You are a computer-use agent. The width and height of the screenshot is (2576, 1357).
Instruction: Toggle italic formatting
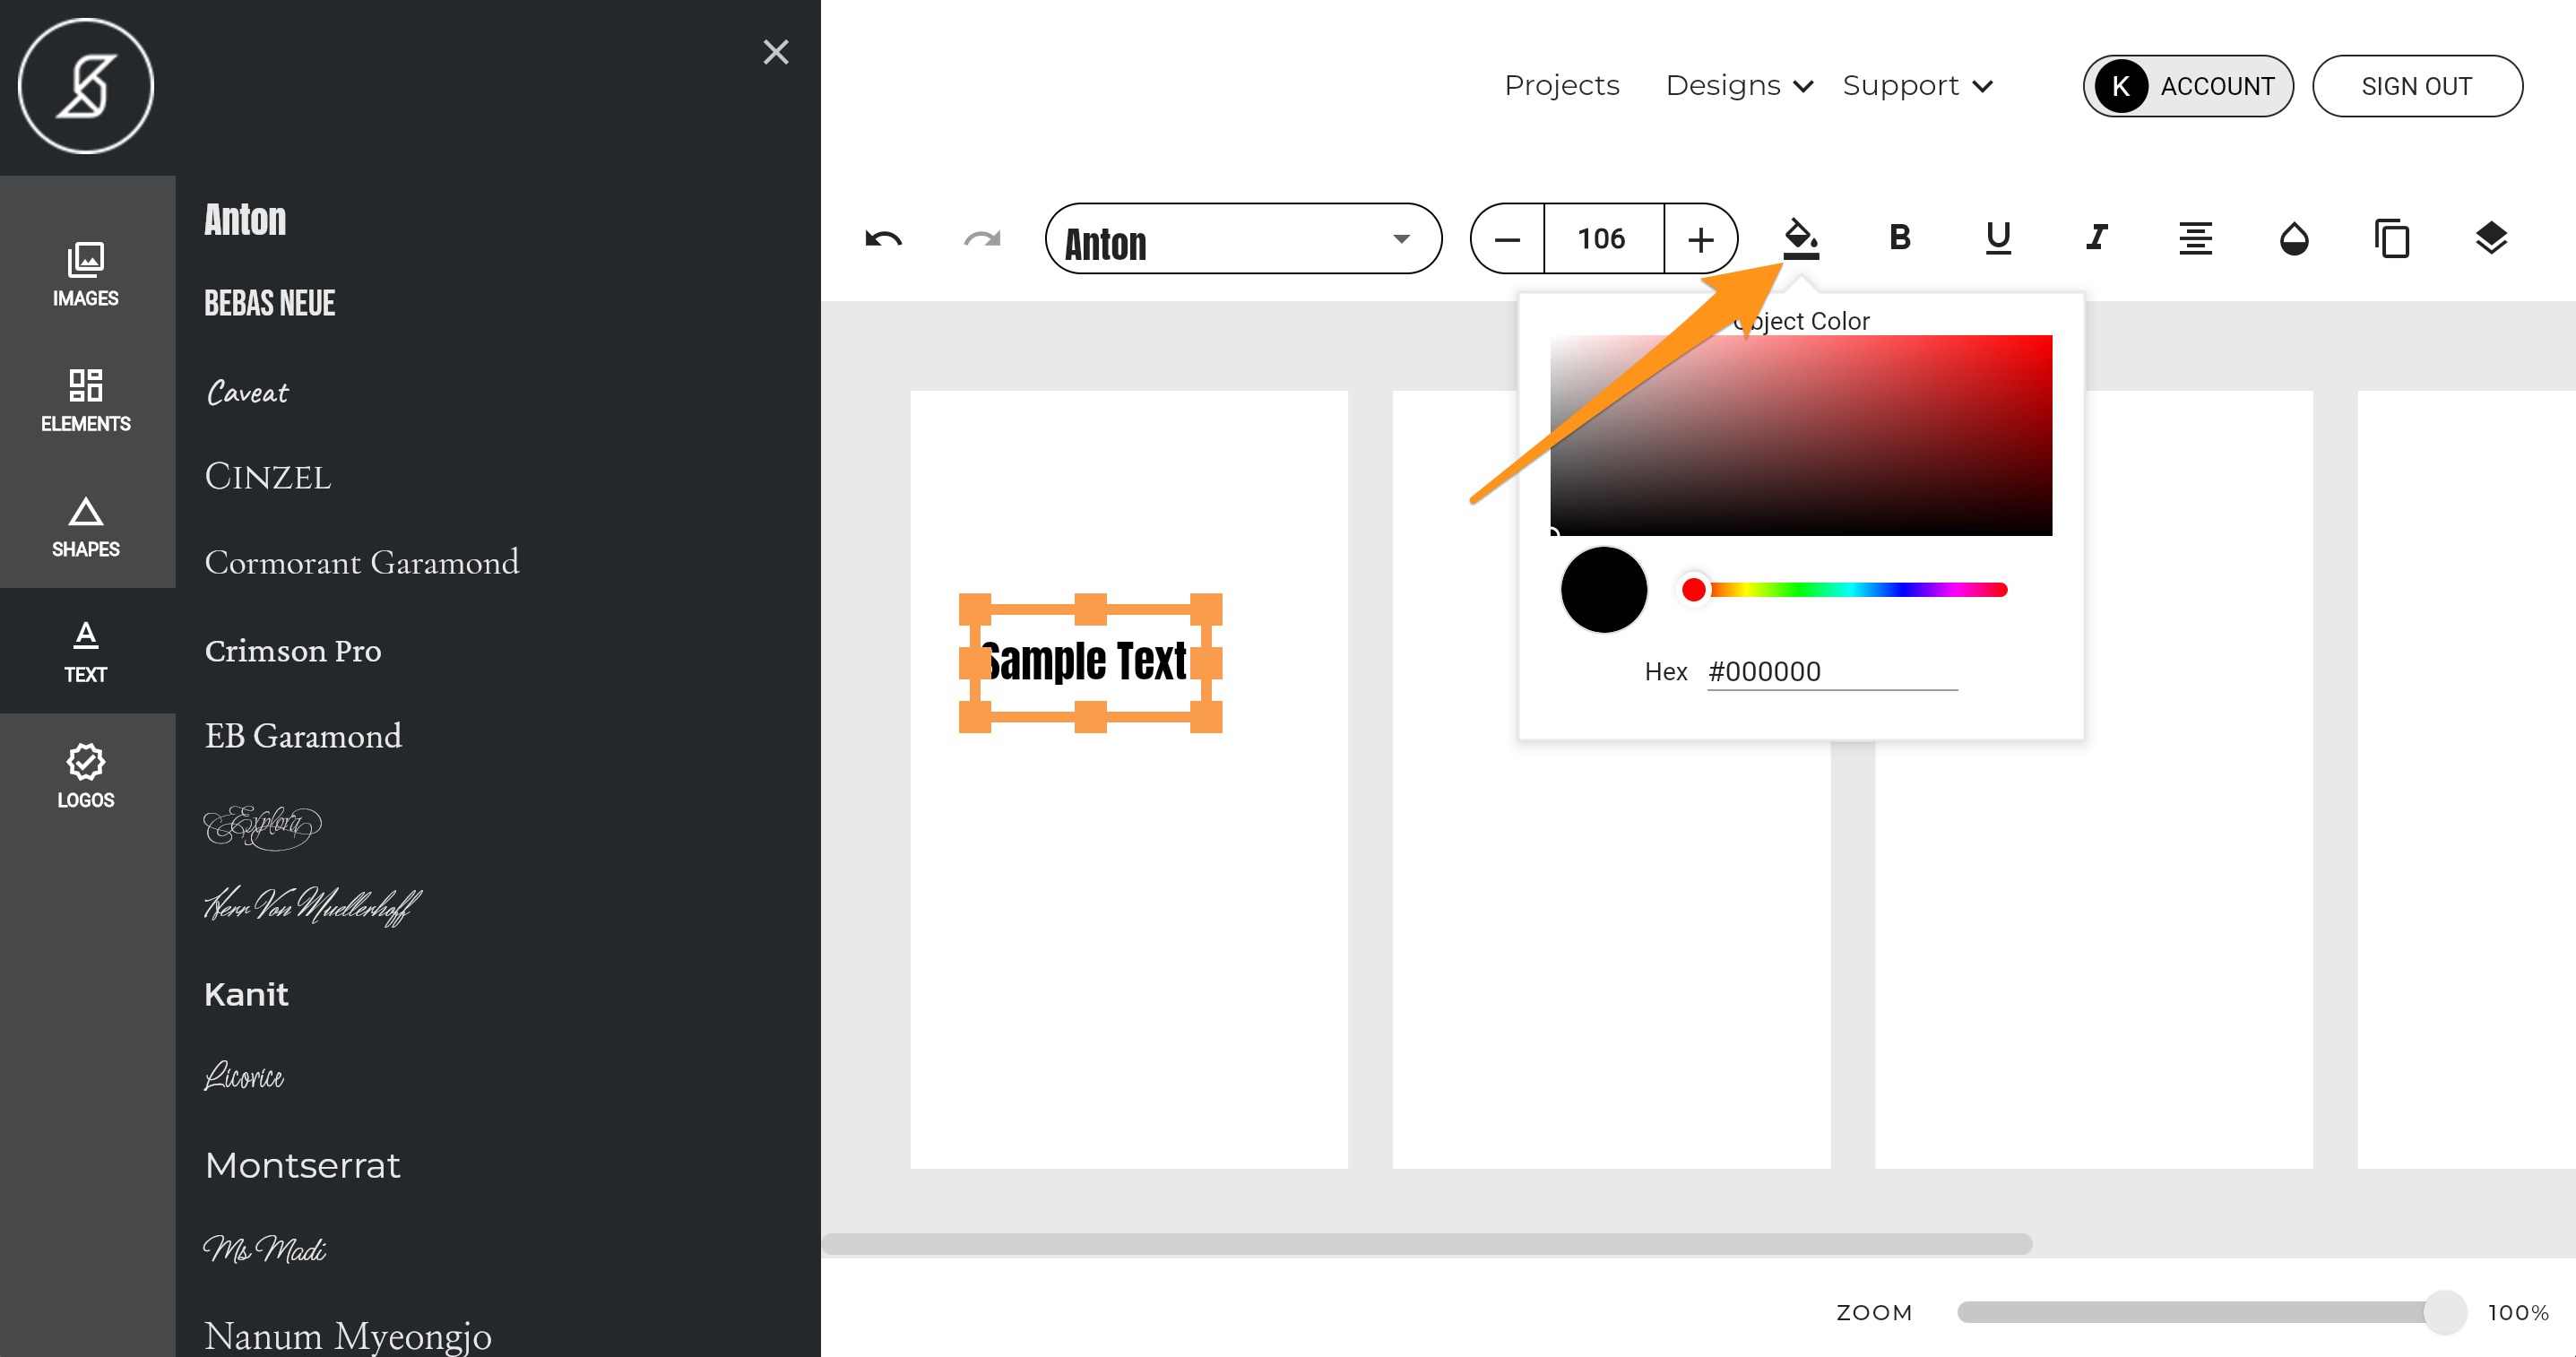(2097, 238)
